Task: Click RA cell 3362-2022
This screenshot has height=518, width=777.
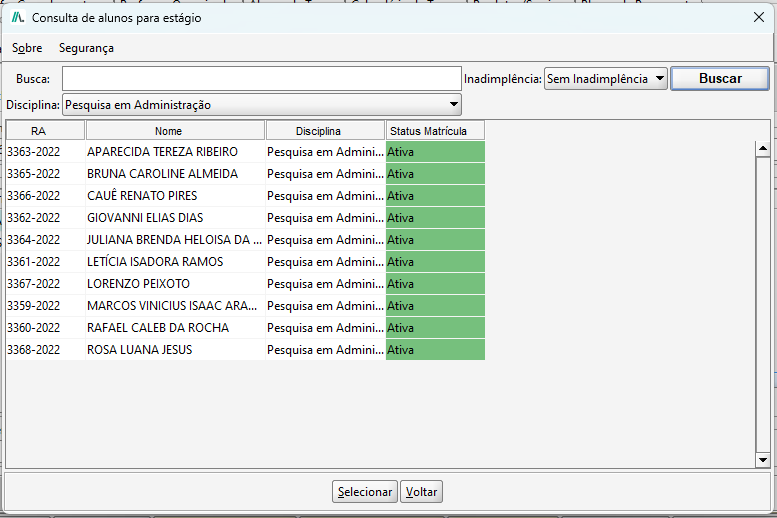Action: [46, 218]
